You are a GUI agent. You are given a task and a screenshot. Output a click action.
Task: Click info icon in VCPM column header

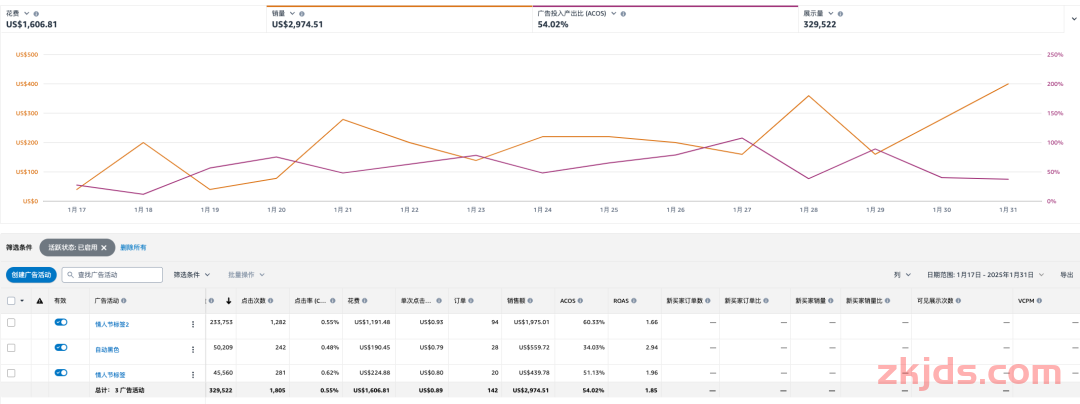click(1039, 301)
